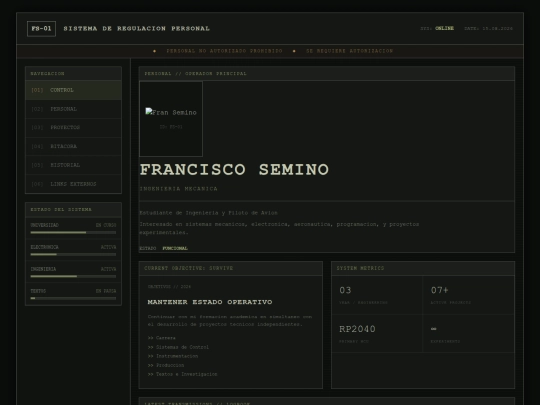Select [04] BITACORA in navigation

coord(73,146)
